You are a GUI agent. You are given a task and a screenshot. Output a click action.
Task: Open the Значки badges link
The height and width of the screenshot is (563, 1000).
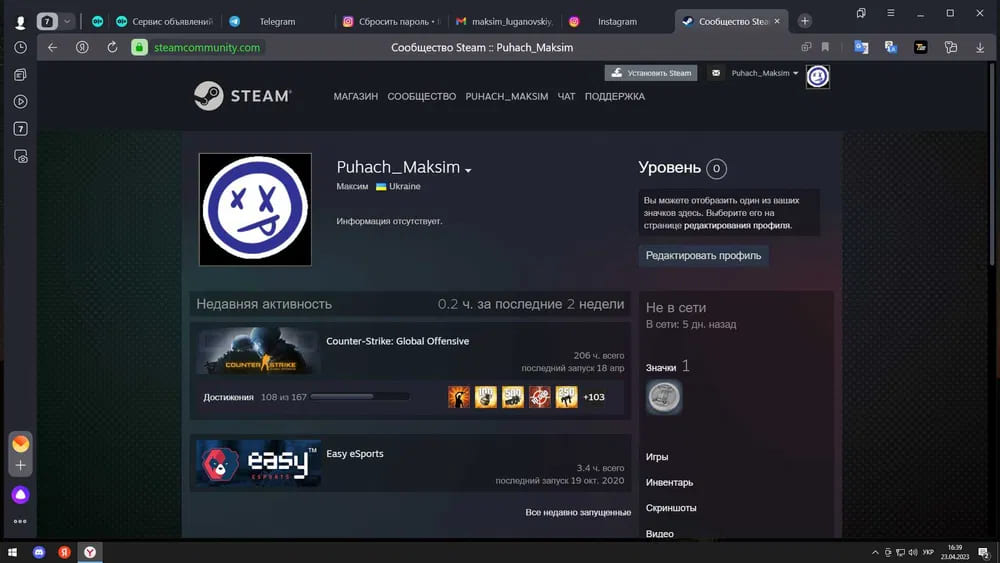[661, 367]
